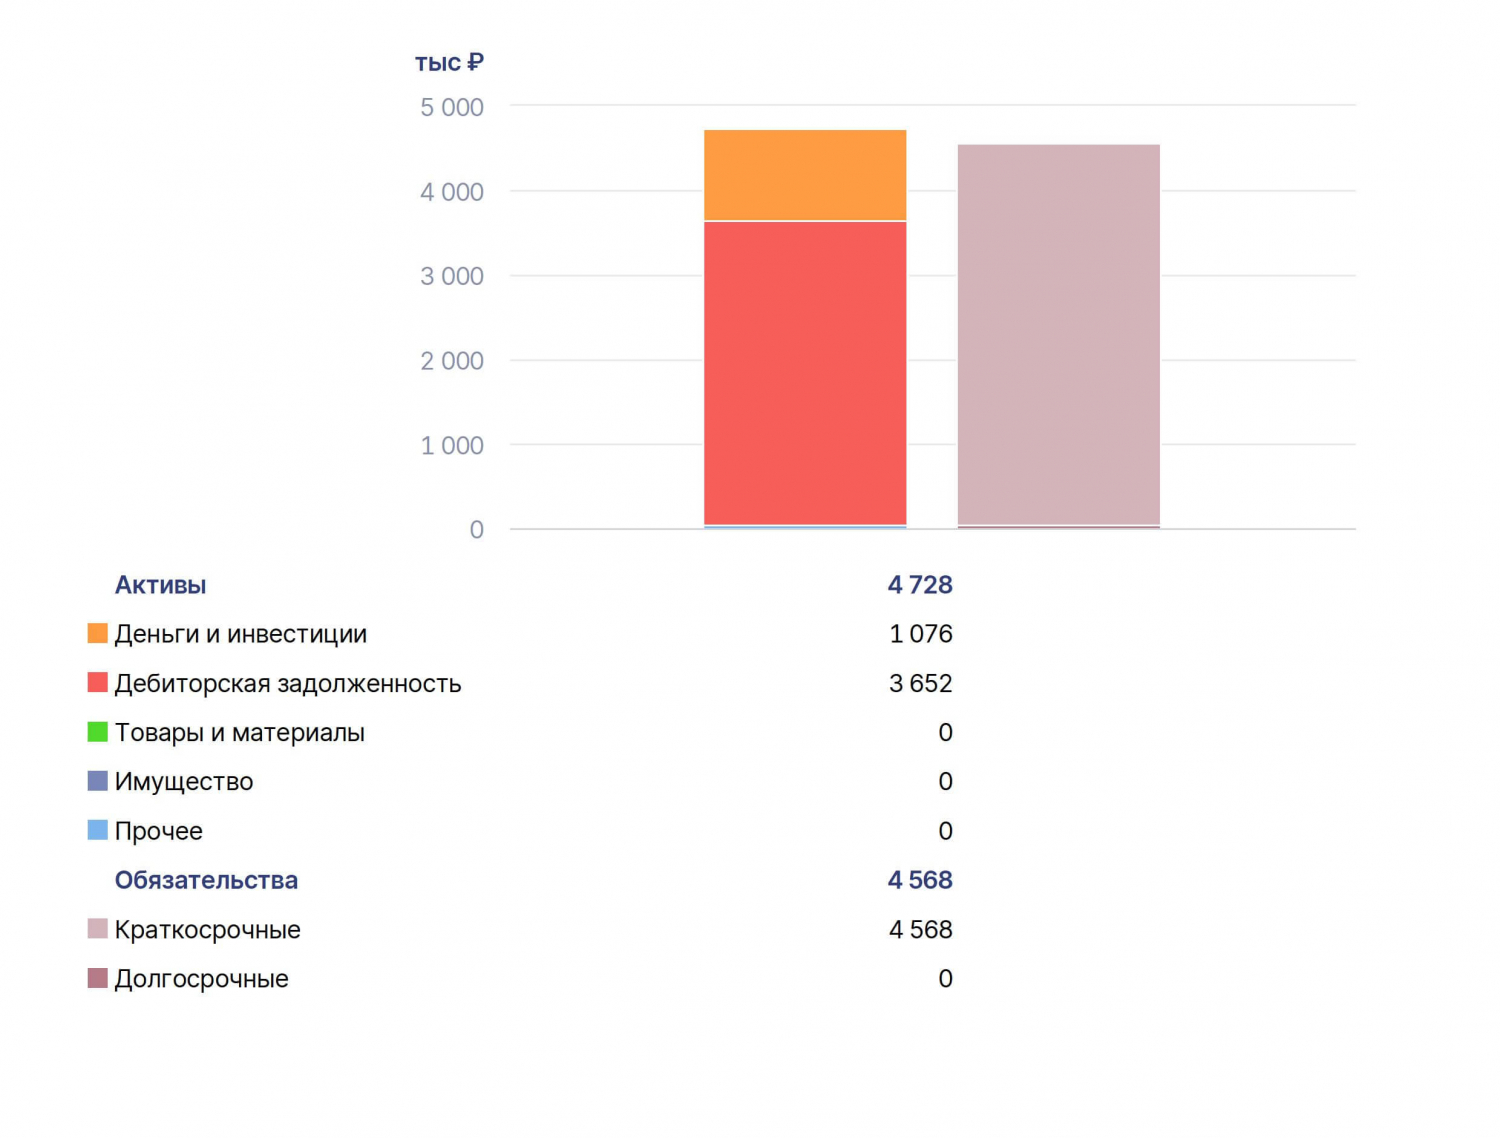This screenshot has height=1138, width=1500.
Task: Click the 5 000 axis label
Action: click(452, 107)
